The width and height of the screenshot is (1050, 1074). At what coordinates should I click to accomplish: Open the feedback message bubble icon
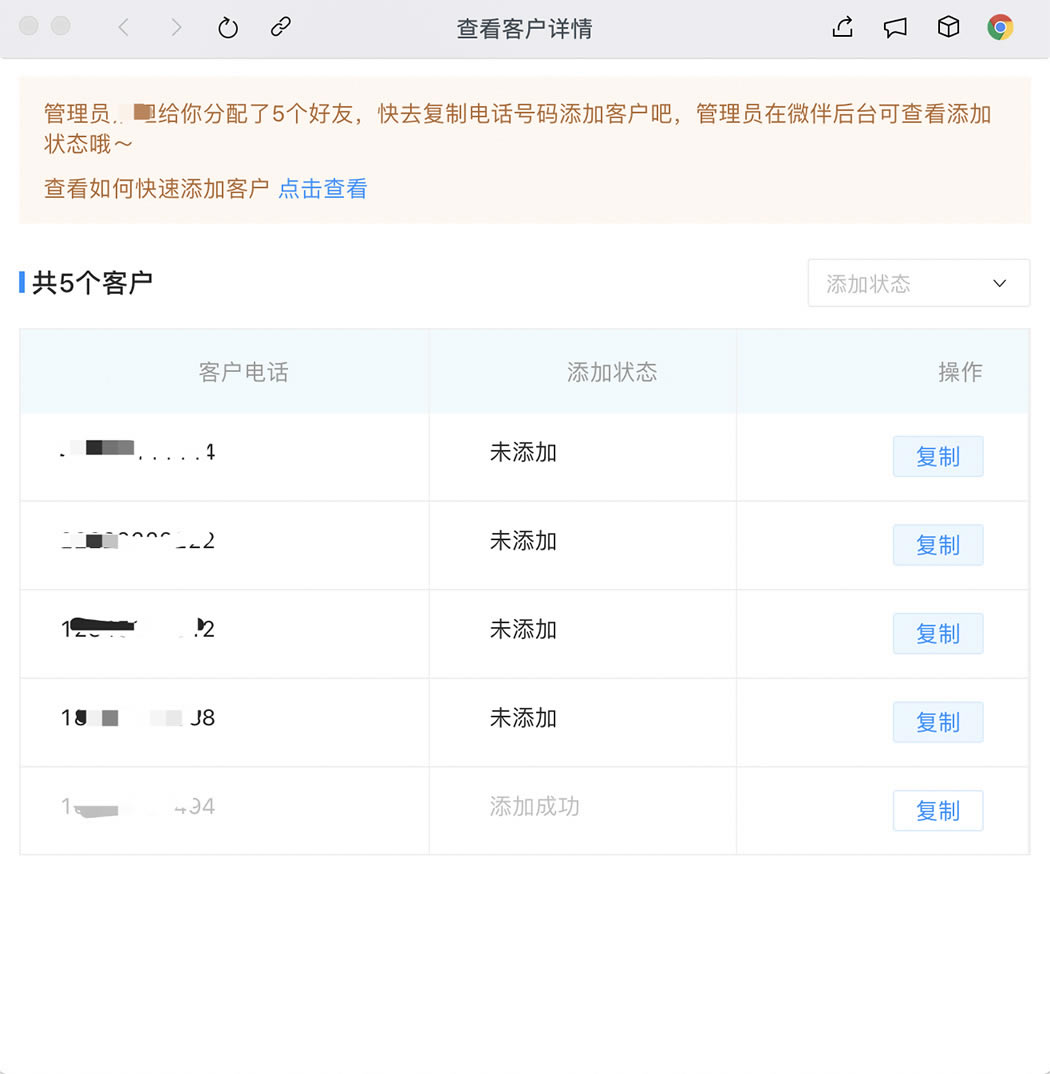click(x=895, y=27)
